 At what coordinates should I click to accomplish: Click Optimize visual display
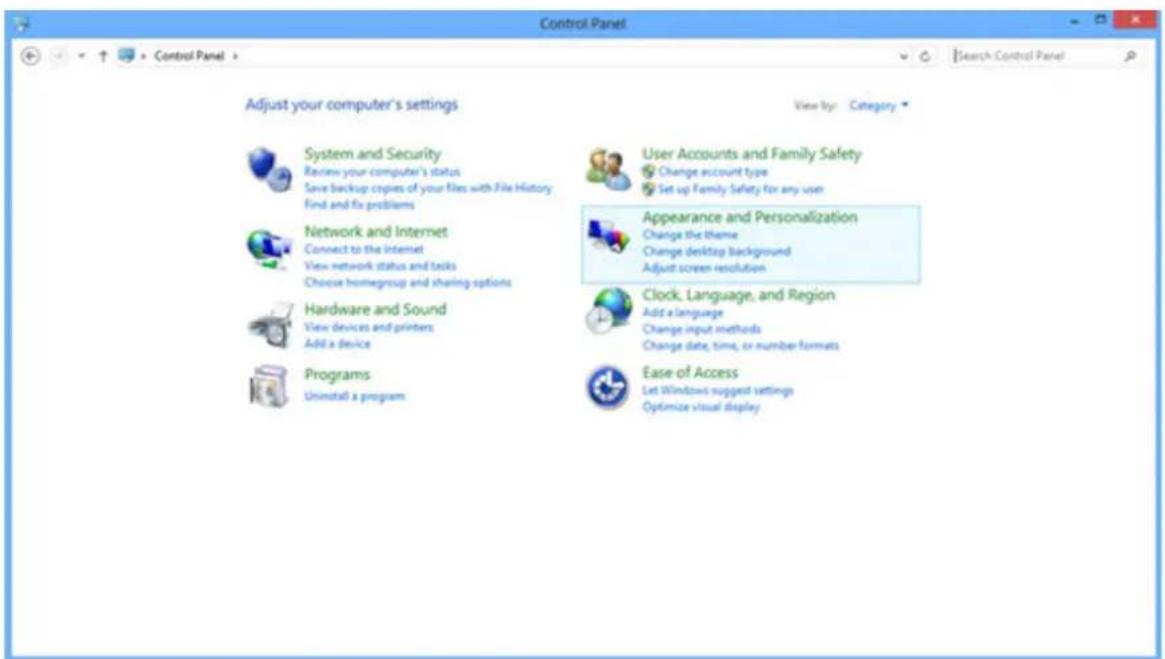(x=701, y=406)
